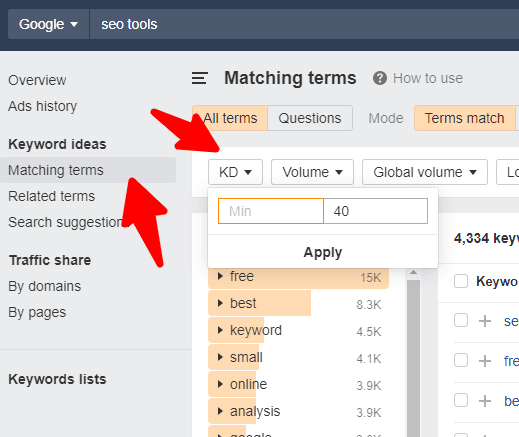Go to Ads history in sidebar

[42, 106]
